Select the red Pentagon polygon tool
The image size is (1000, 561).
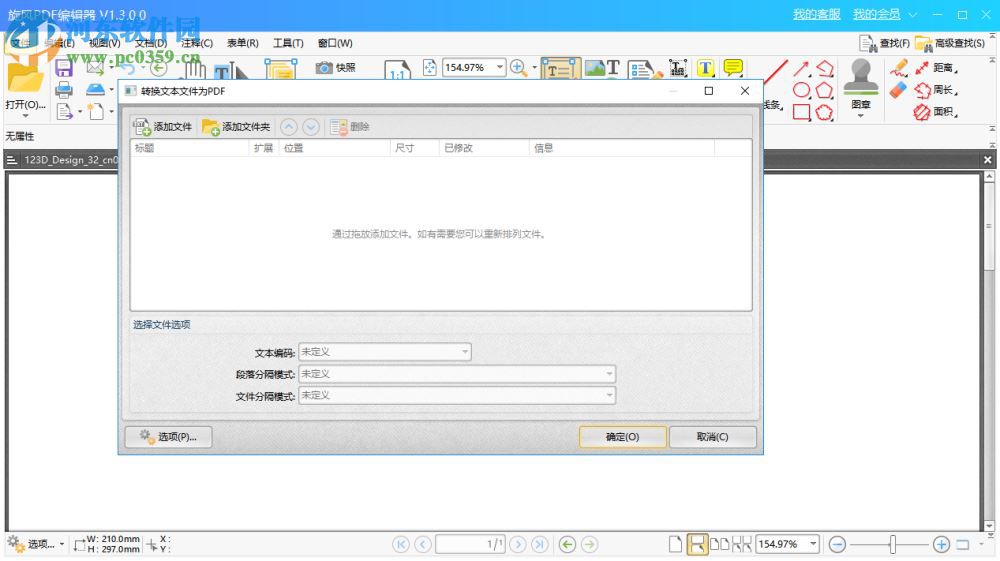[824, 90]
